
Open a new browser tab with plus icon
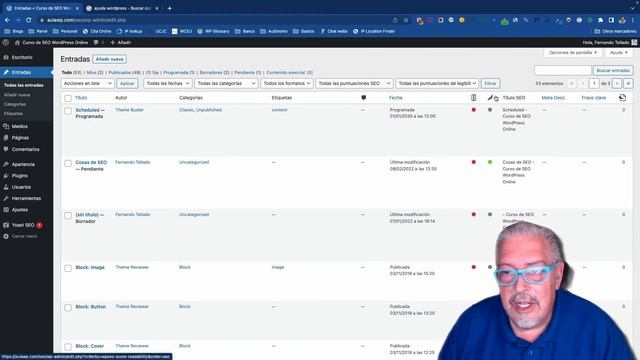point(169,8)
